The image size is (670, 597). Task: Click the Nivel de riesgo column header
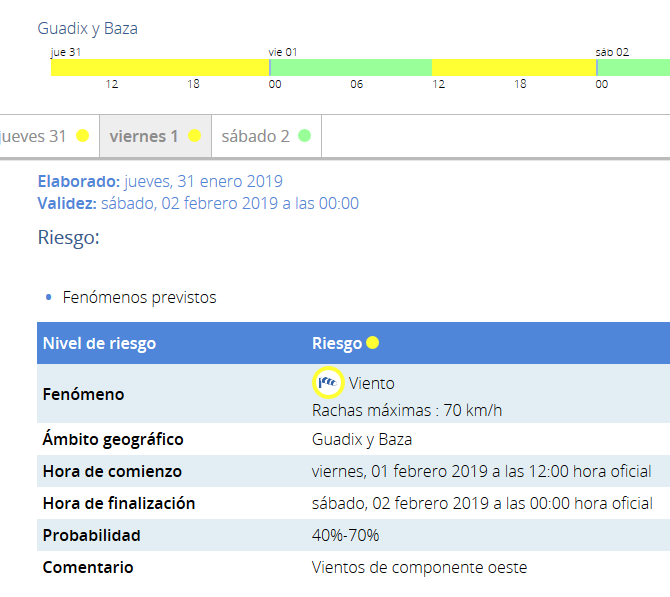coord(99,344)
